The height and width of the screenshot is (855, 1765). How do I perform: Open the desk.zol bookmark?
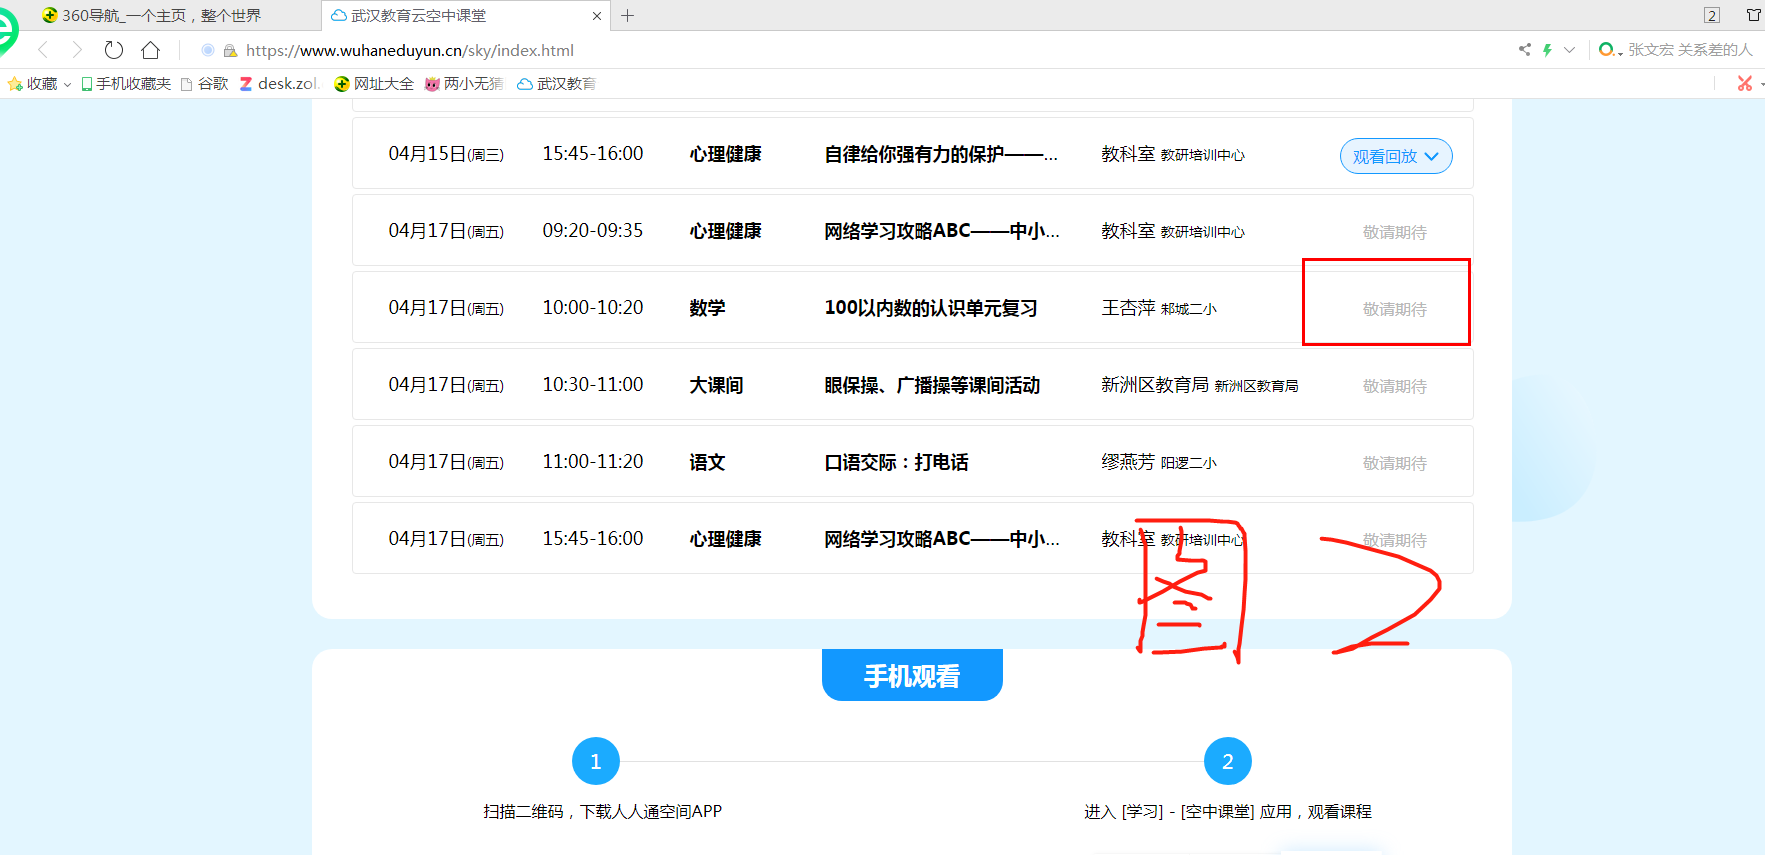[x=279, y=84]
